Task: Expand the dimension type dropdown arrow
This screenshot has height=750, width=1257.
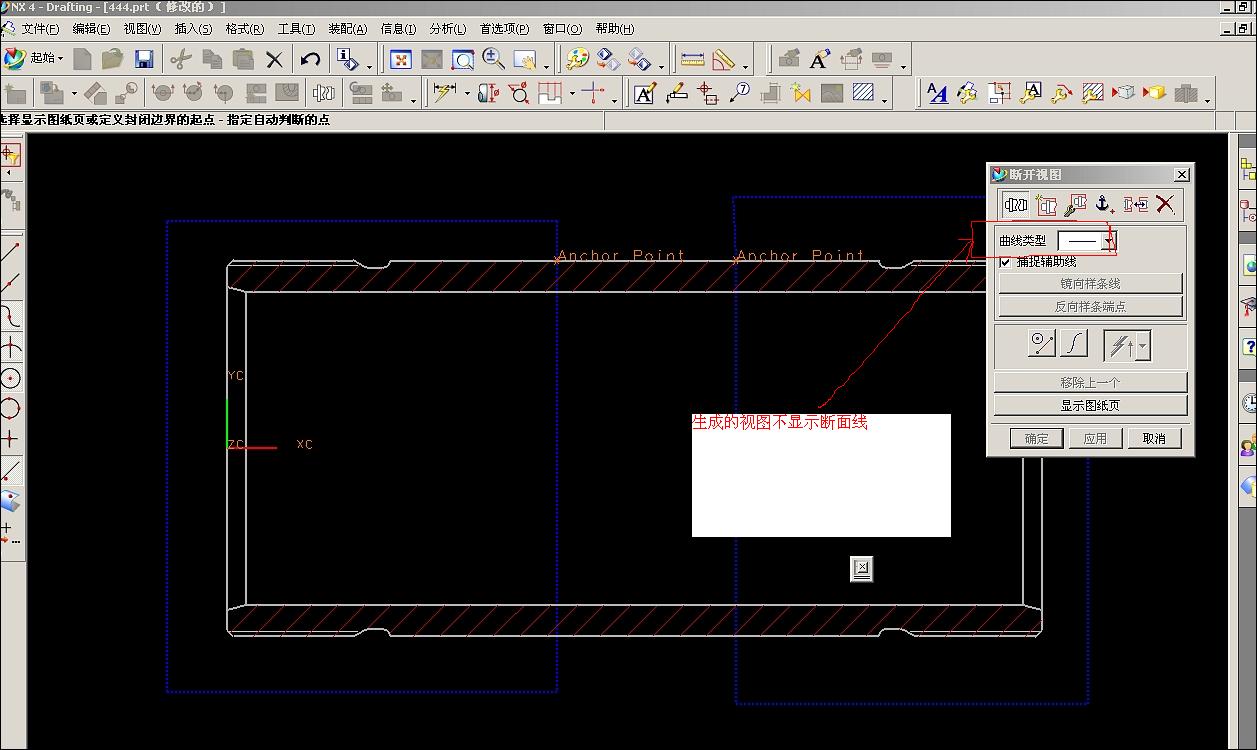Action: pos(466,93)
